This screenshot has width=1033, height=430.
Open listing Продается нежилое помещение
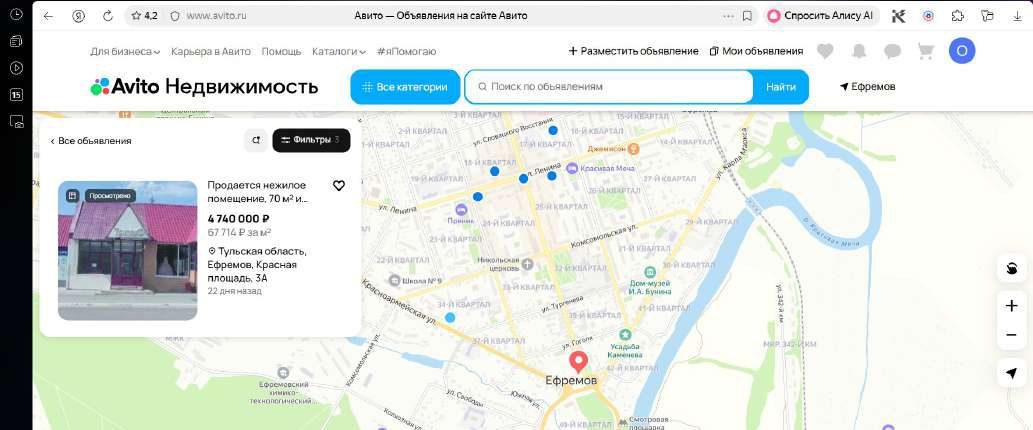click(x=258, y=192)
